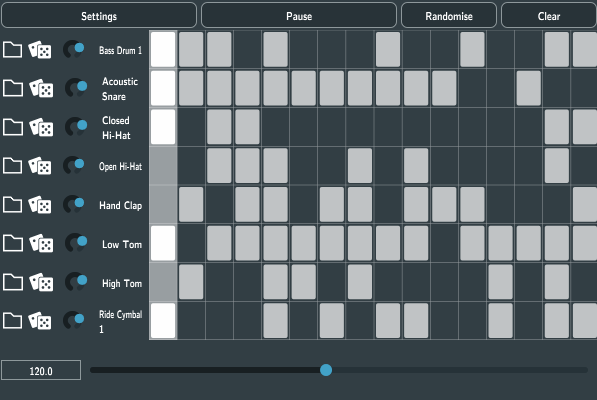Click the Low Tom volume knob

pyautogui.click(x=76, y=243)
